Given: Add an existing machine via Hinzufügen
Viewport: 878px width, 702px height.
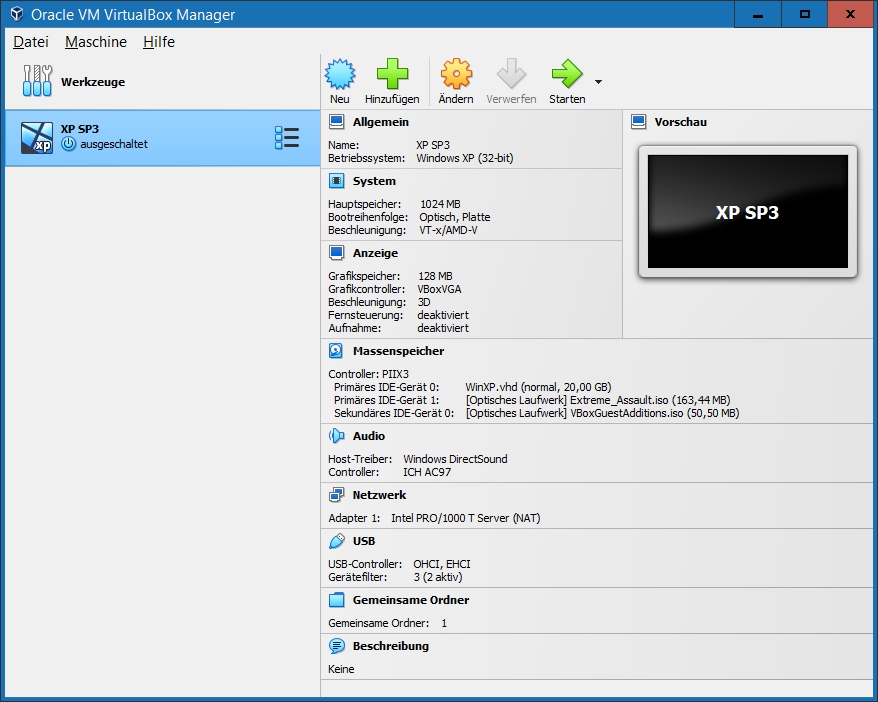Looking at the screenshot, I should (392, 79).
